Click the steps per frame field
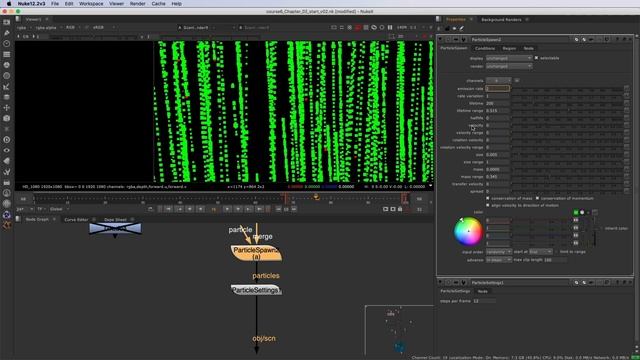The image size is (640, 360). click(x=484, y=301)
